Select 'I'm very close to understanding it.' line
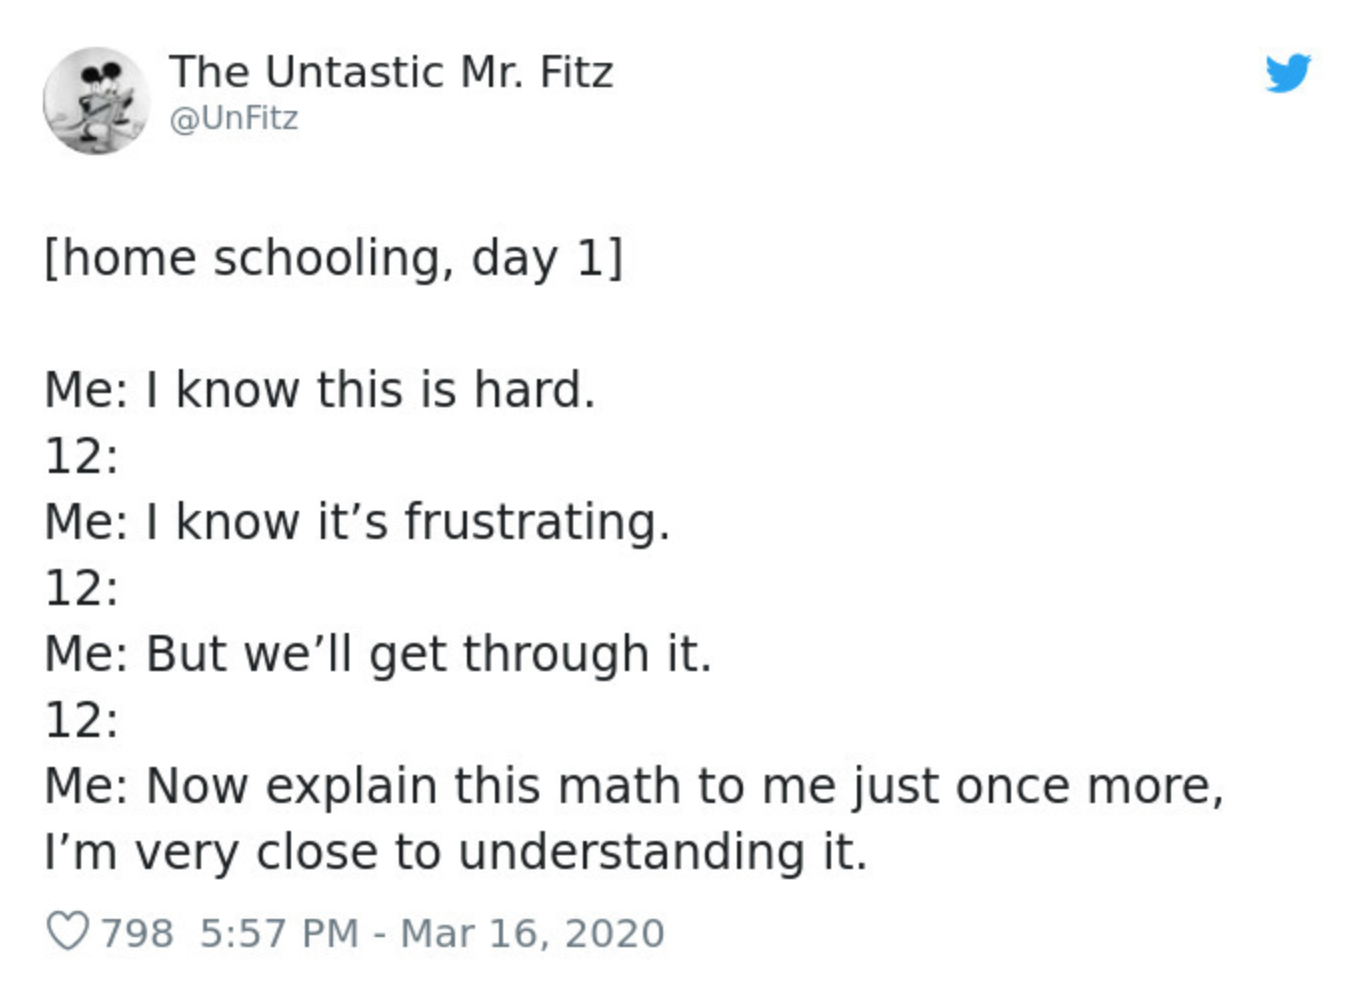1362x1004 pixels. coord(456,852)
